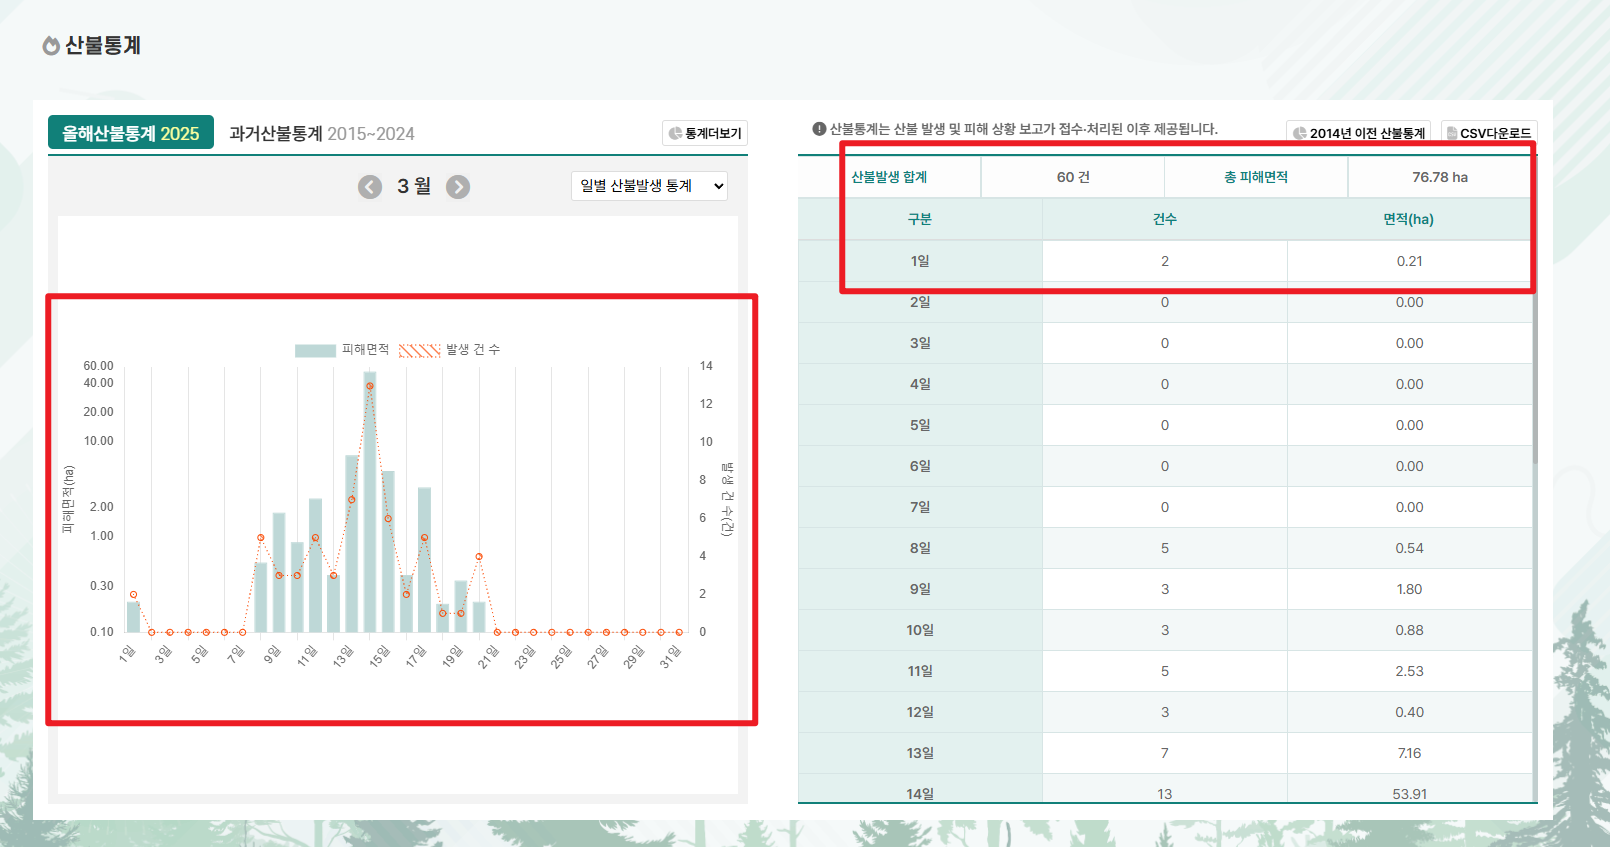Image resolution: width=1610 pixels, height=847 pixels.
Task: Click the 3 월 month label
Action: pyautogui.click(x=414, y=186)
